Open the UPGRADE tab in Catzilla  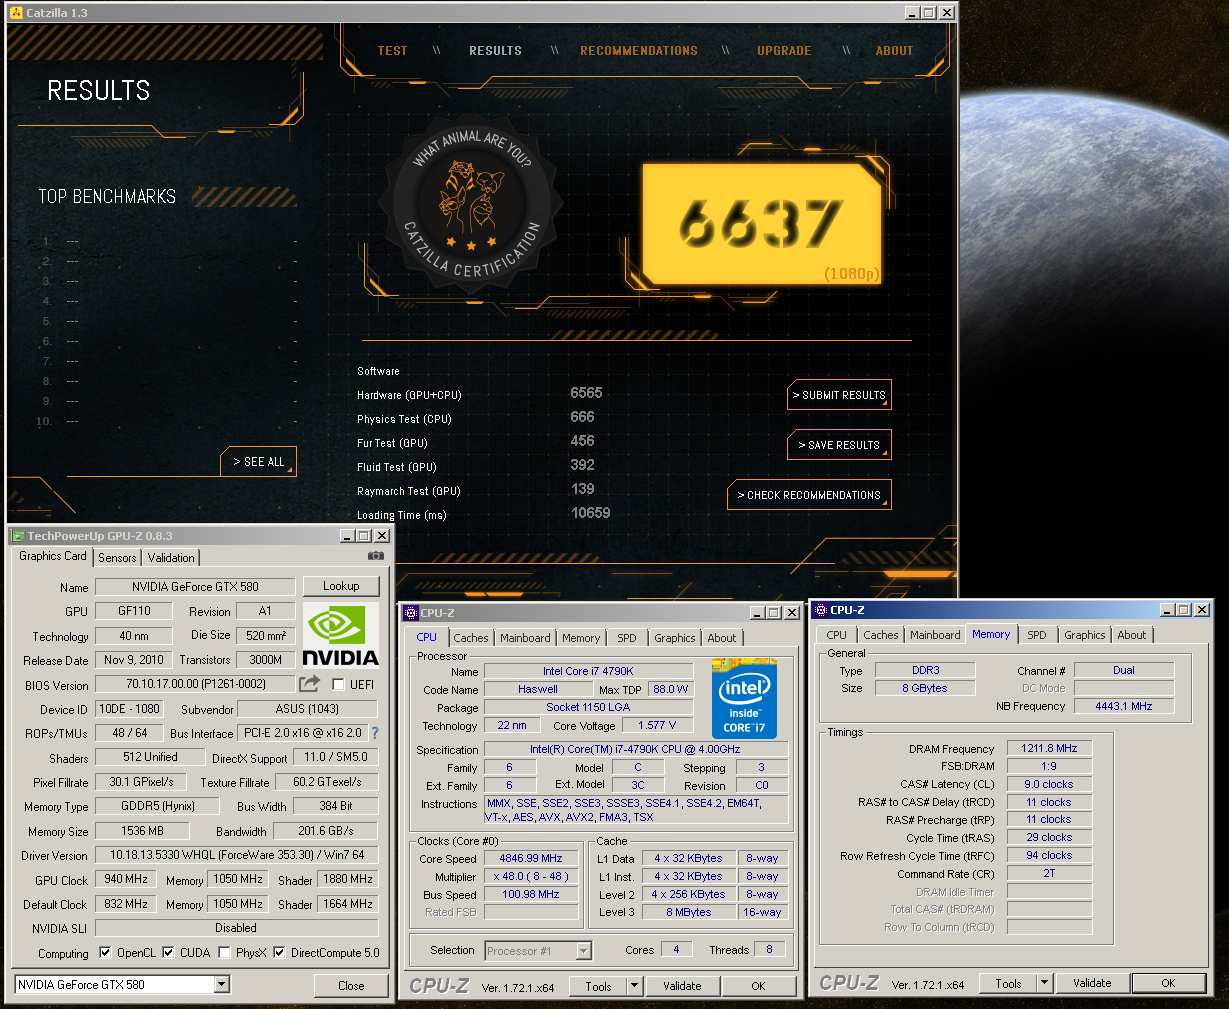click(784, 51)
